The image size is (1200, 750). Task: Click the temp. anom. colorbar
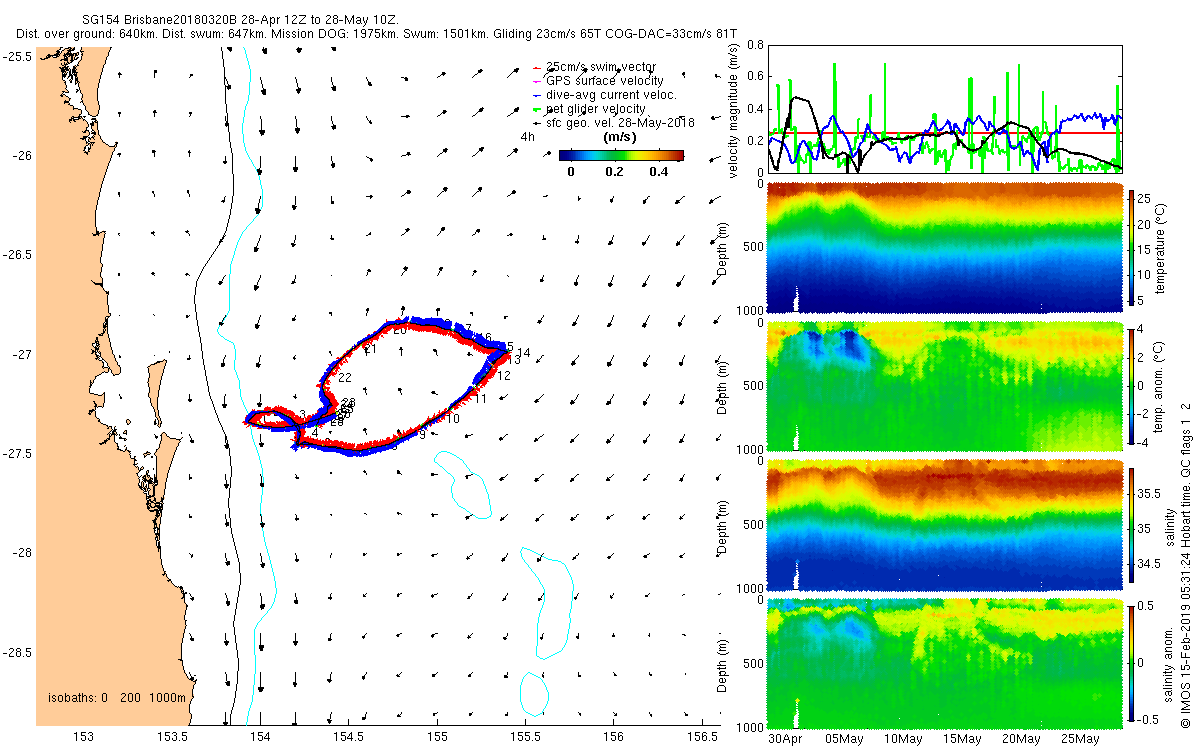(1133, 386)
